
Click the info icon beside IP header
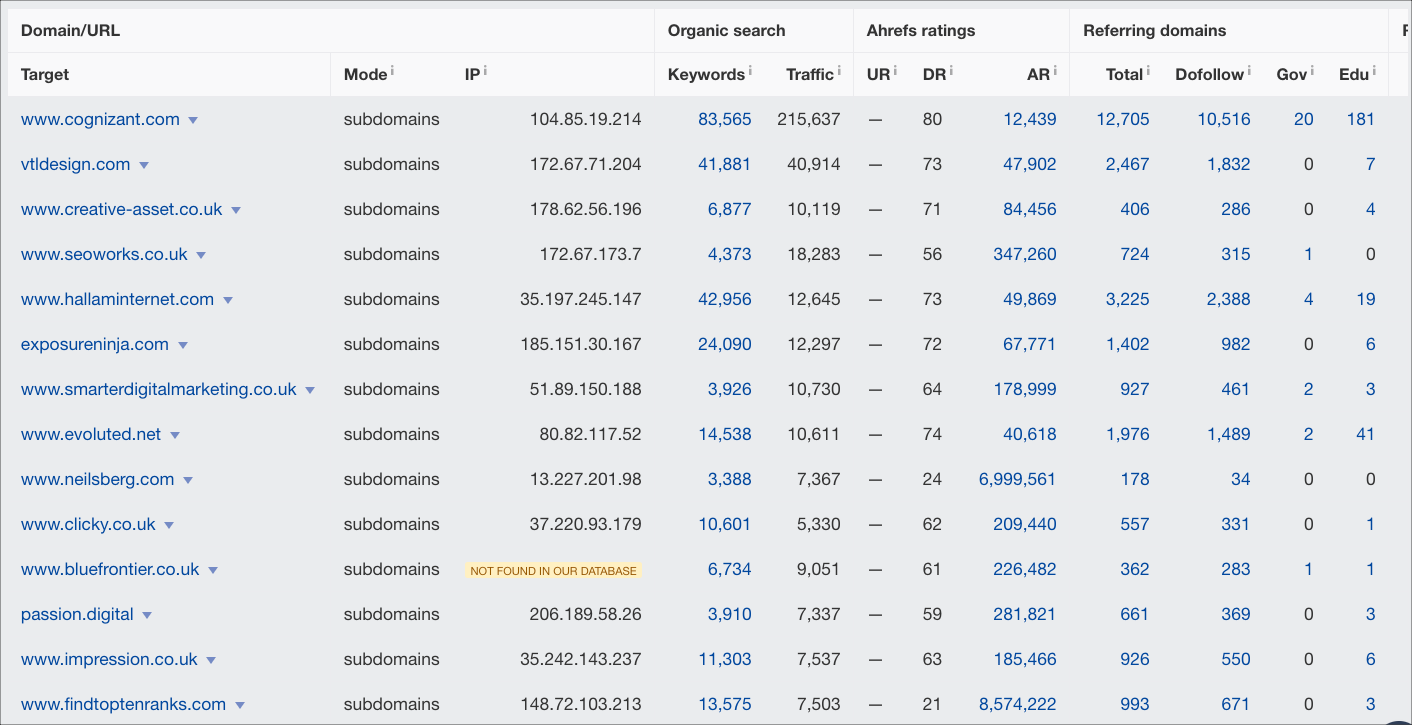(485, 71)
